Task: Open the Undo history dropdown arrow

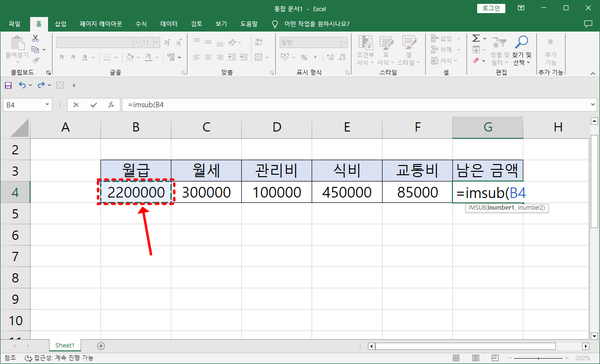Action: [30, 85]
